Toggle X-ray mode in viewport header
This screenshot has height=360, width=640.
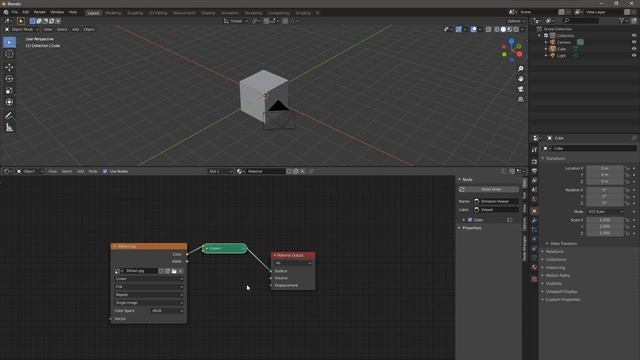click(489, 29)
